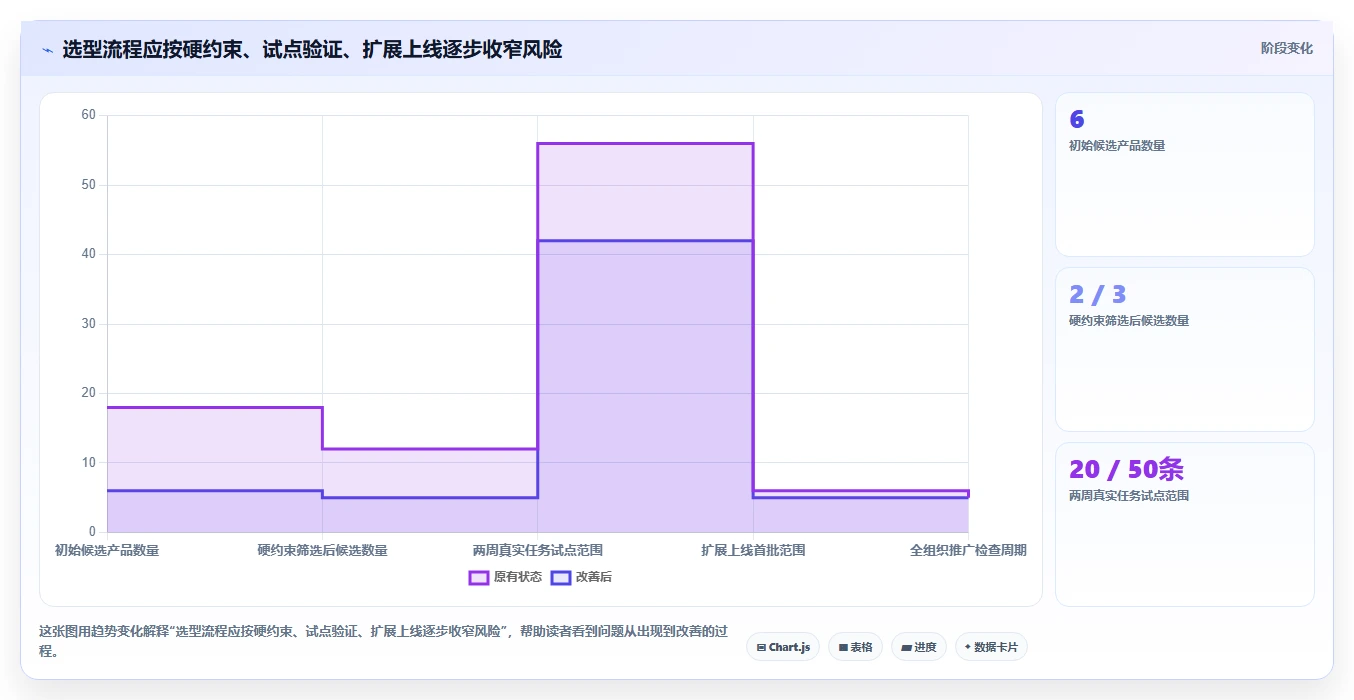Image resolution: width=1354 pixels, height=700 pixels.
Task: Click x-axis label 全组织推广检查周期
Action: tap(968, 550)
